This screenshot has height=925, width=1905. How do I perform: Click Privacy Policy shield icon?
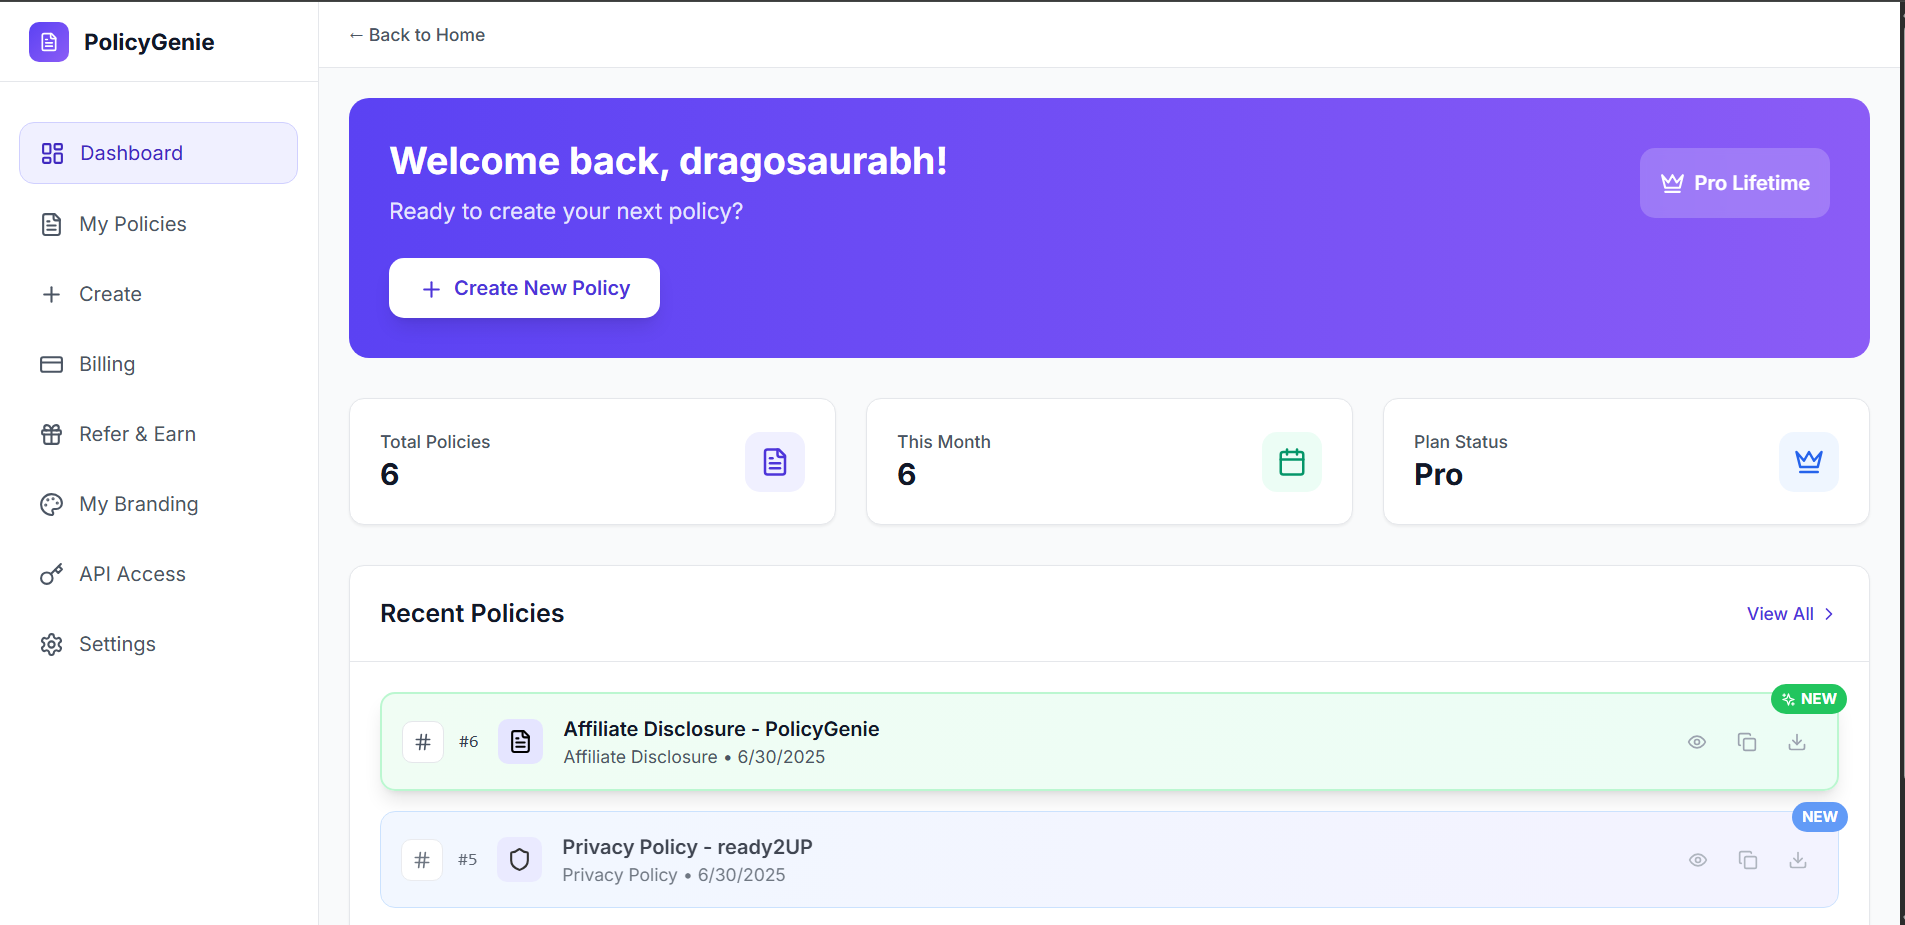click(520, 860)
